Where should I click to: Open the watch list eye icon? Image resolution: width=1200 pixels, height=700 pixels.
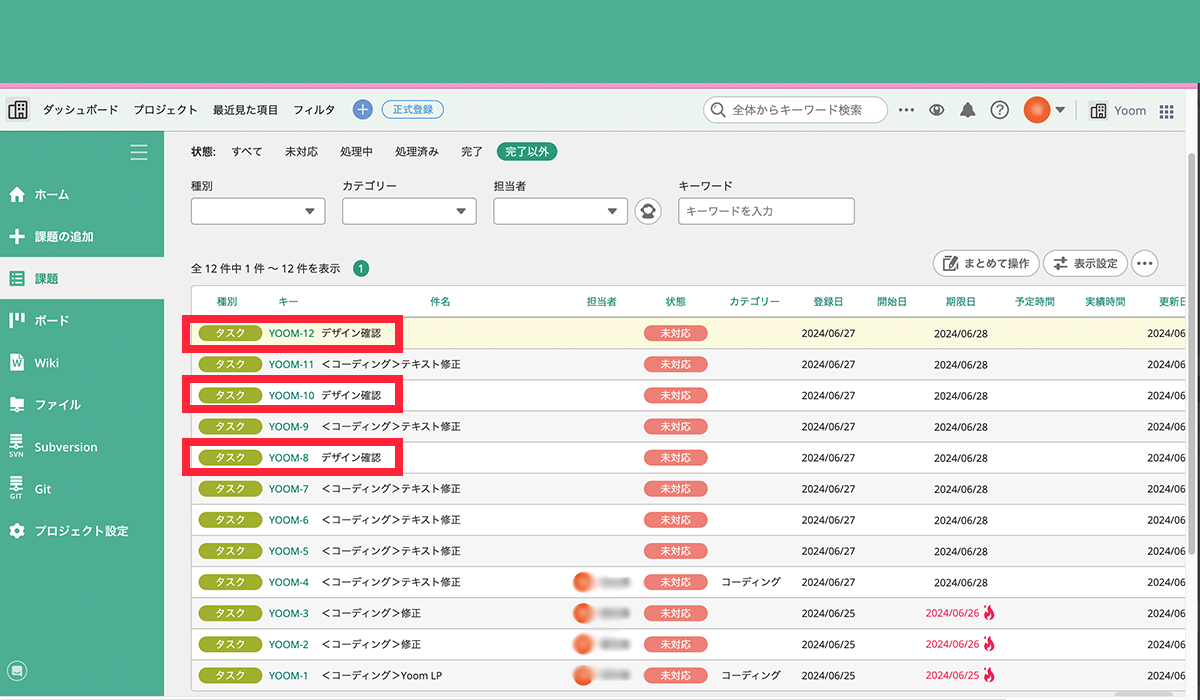[x=936, y=110]
